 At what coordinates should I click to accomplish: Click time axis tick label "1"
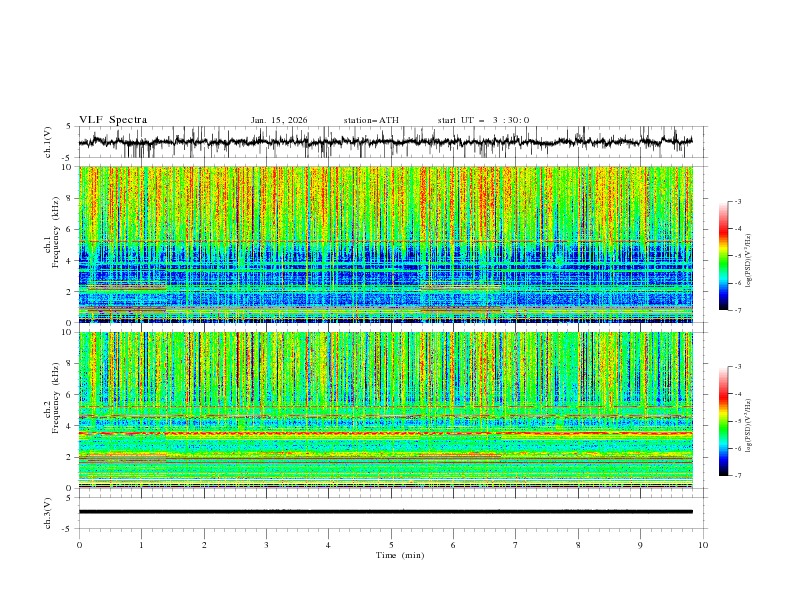pyautogui.click(x=141, y=545)
